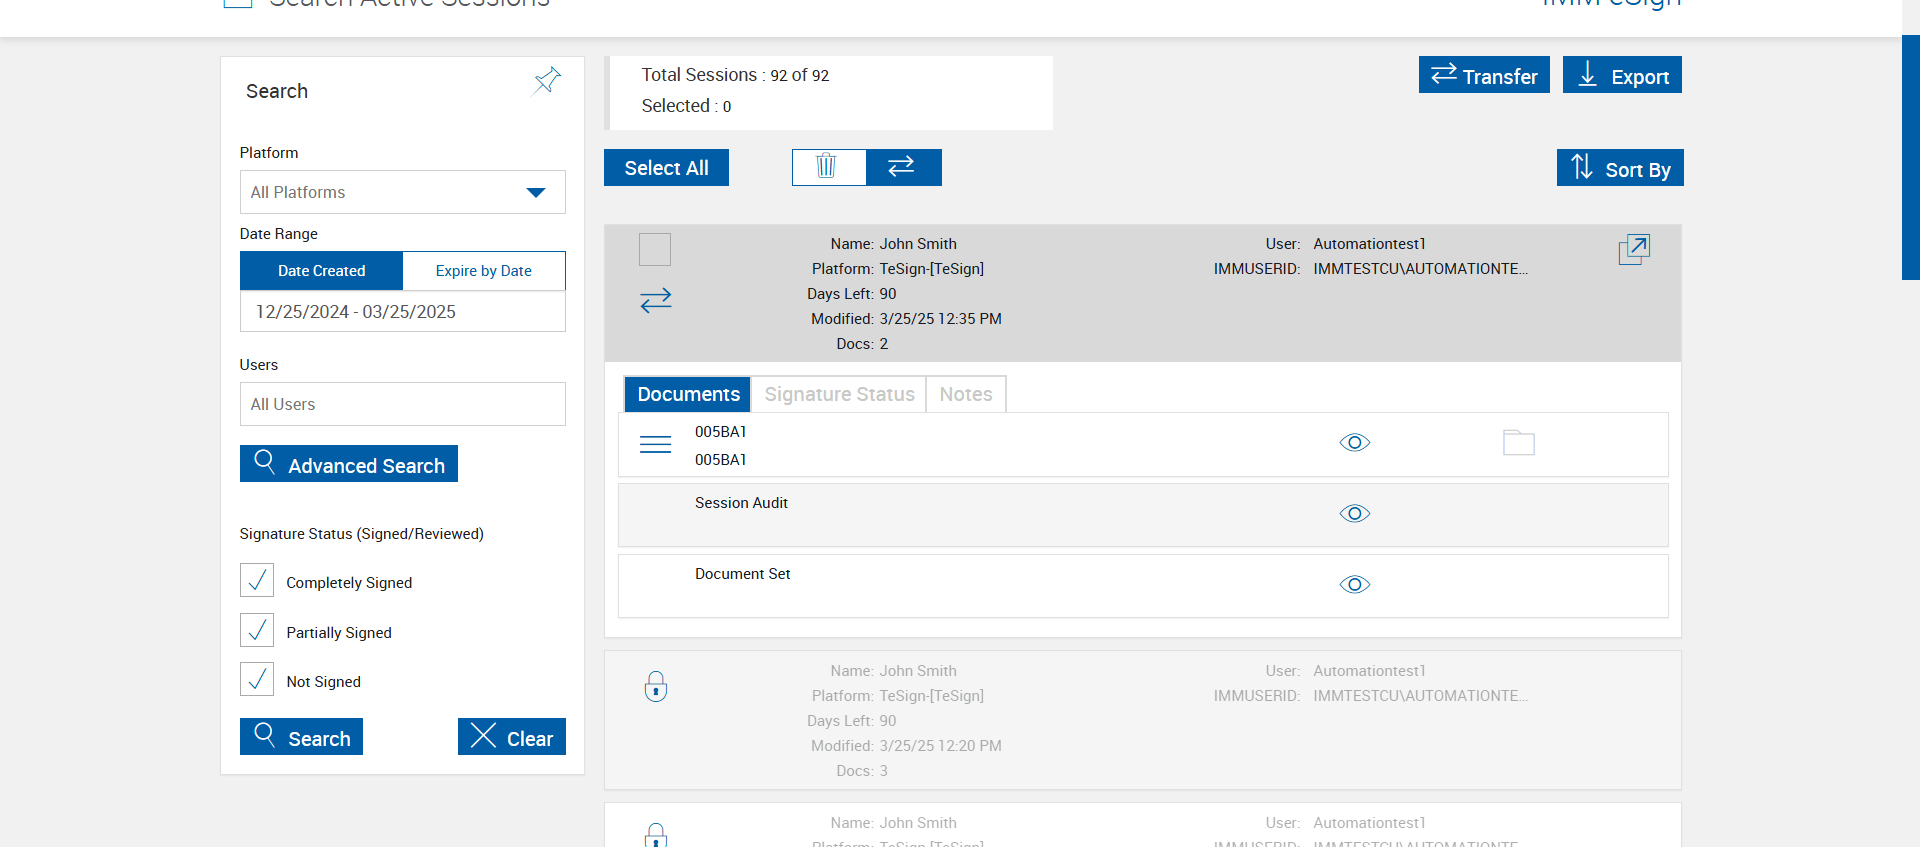Click the magnifier icon in Advanced Search button

pos(265,461)
